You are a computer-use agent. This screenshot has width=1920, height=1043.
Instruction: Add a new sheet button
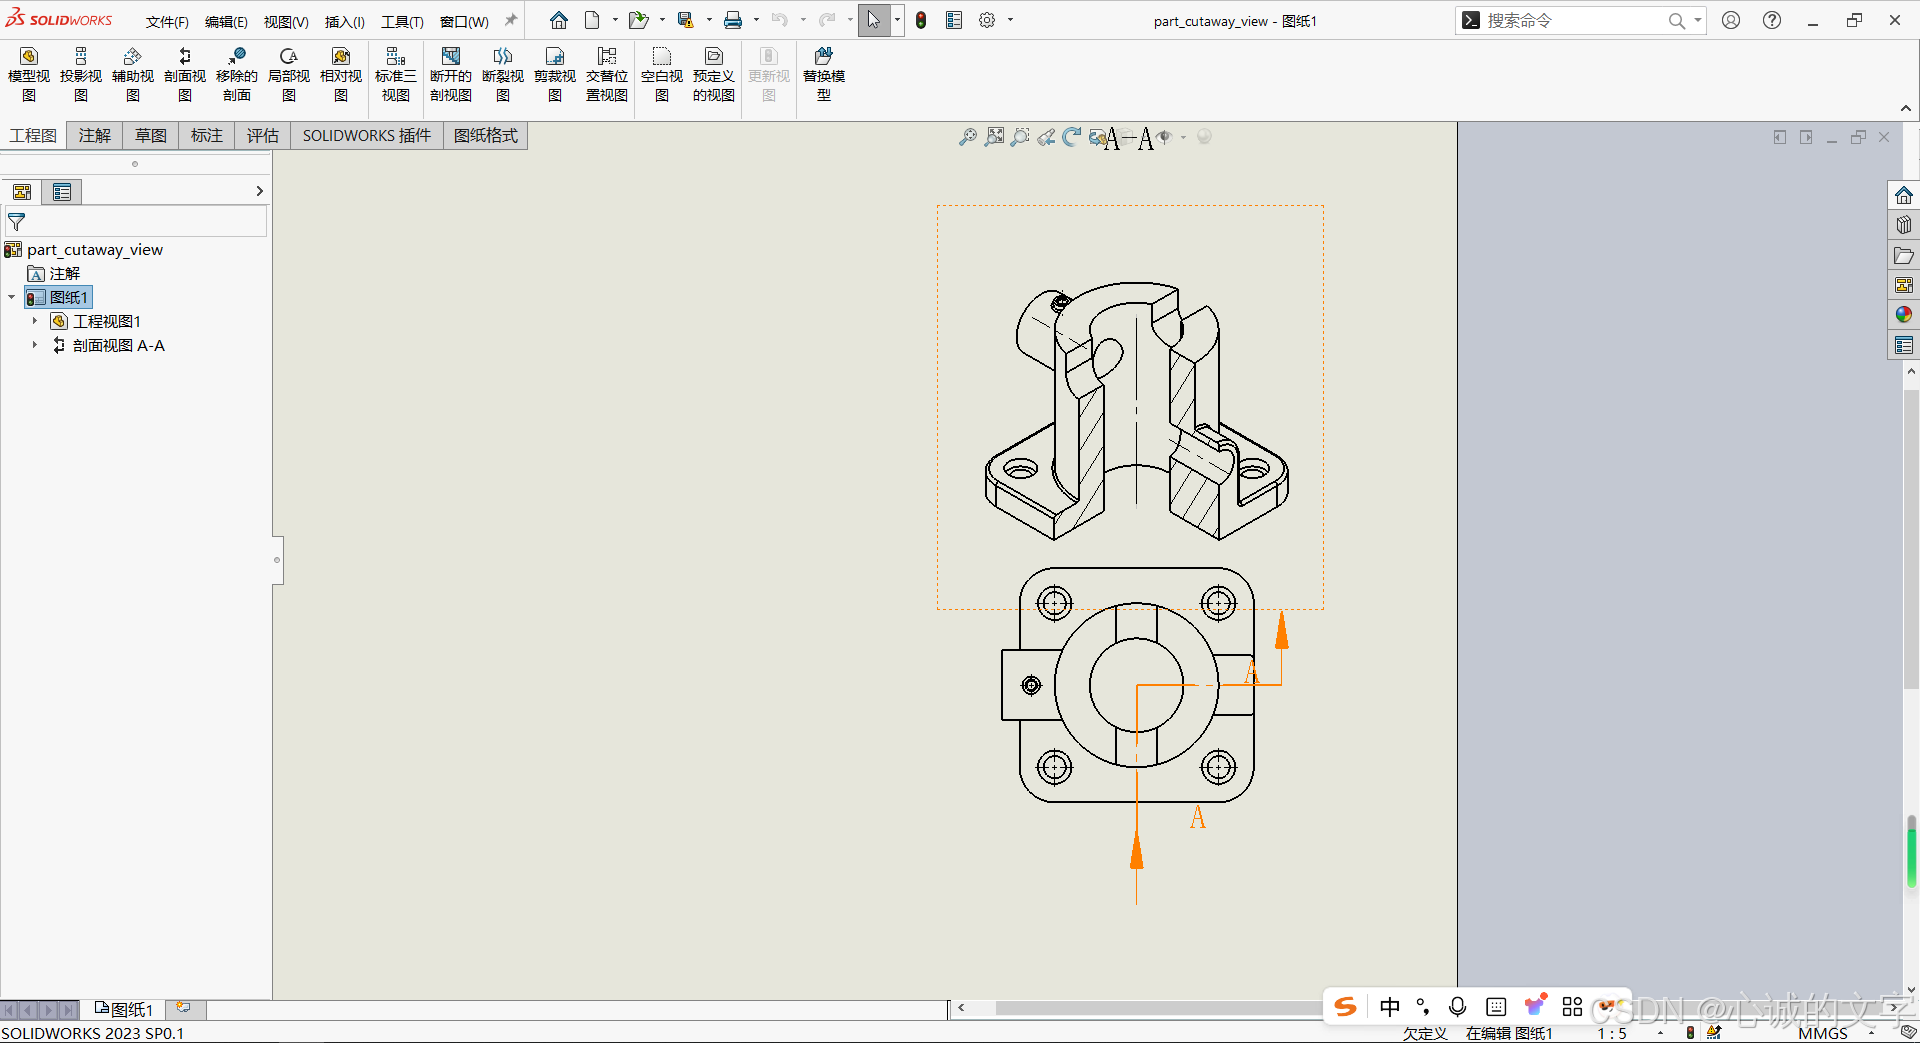pos(184,1008)
